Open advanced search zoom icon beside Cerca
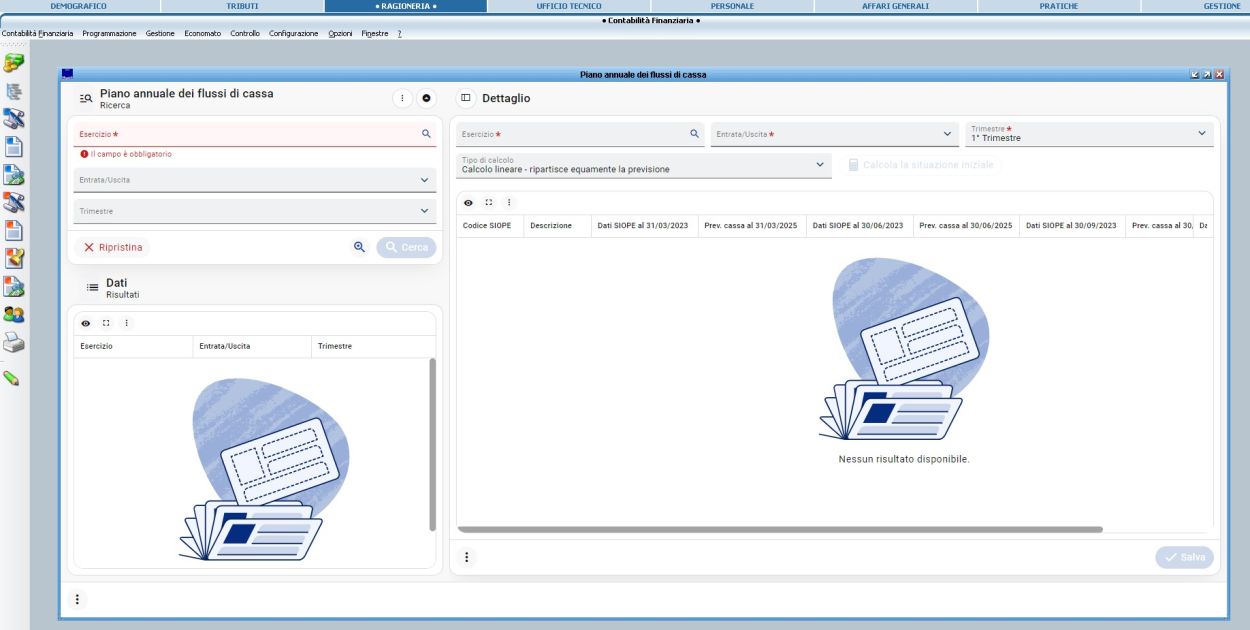The height and width of the screenshot is (630, 1250). tap(359, 247)
